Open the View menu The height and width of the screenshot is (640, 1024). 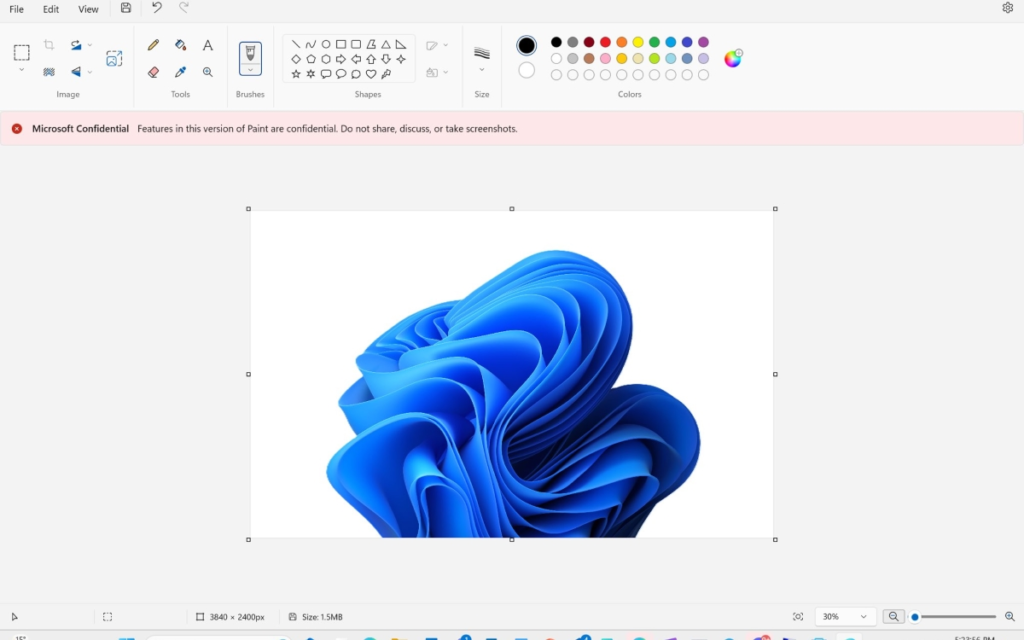click(x=88, y=9)
